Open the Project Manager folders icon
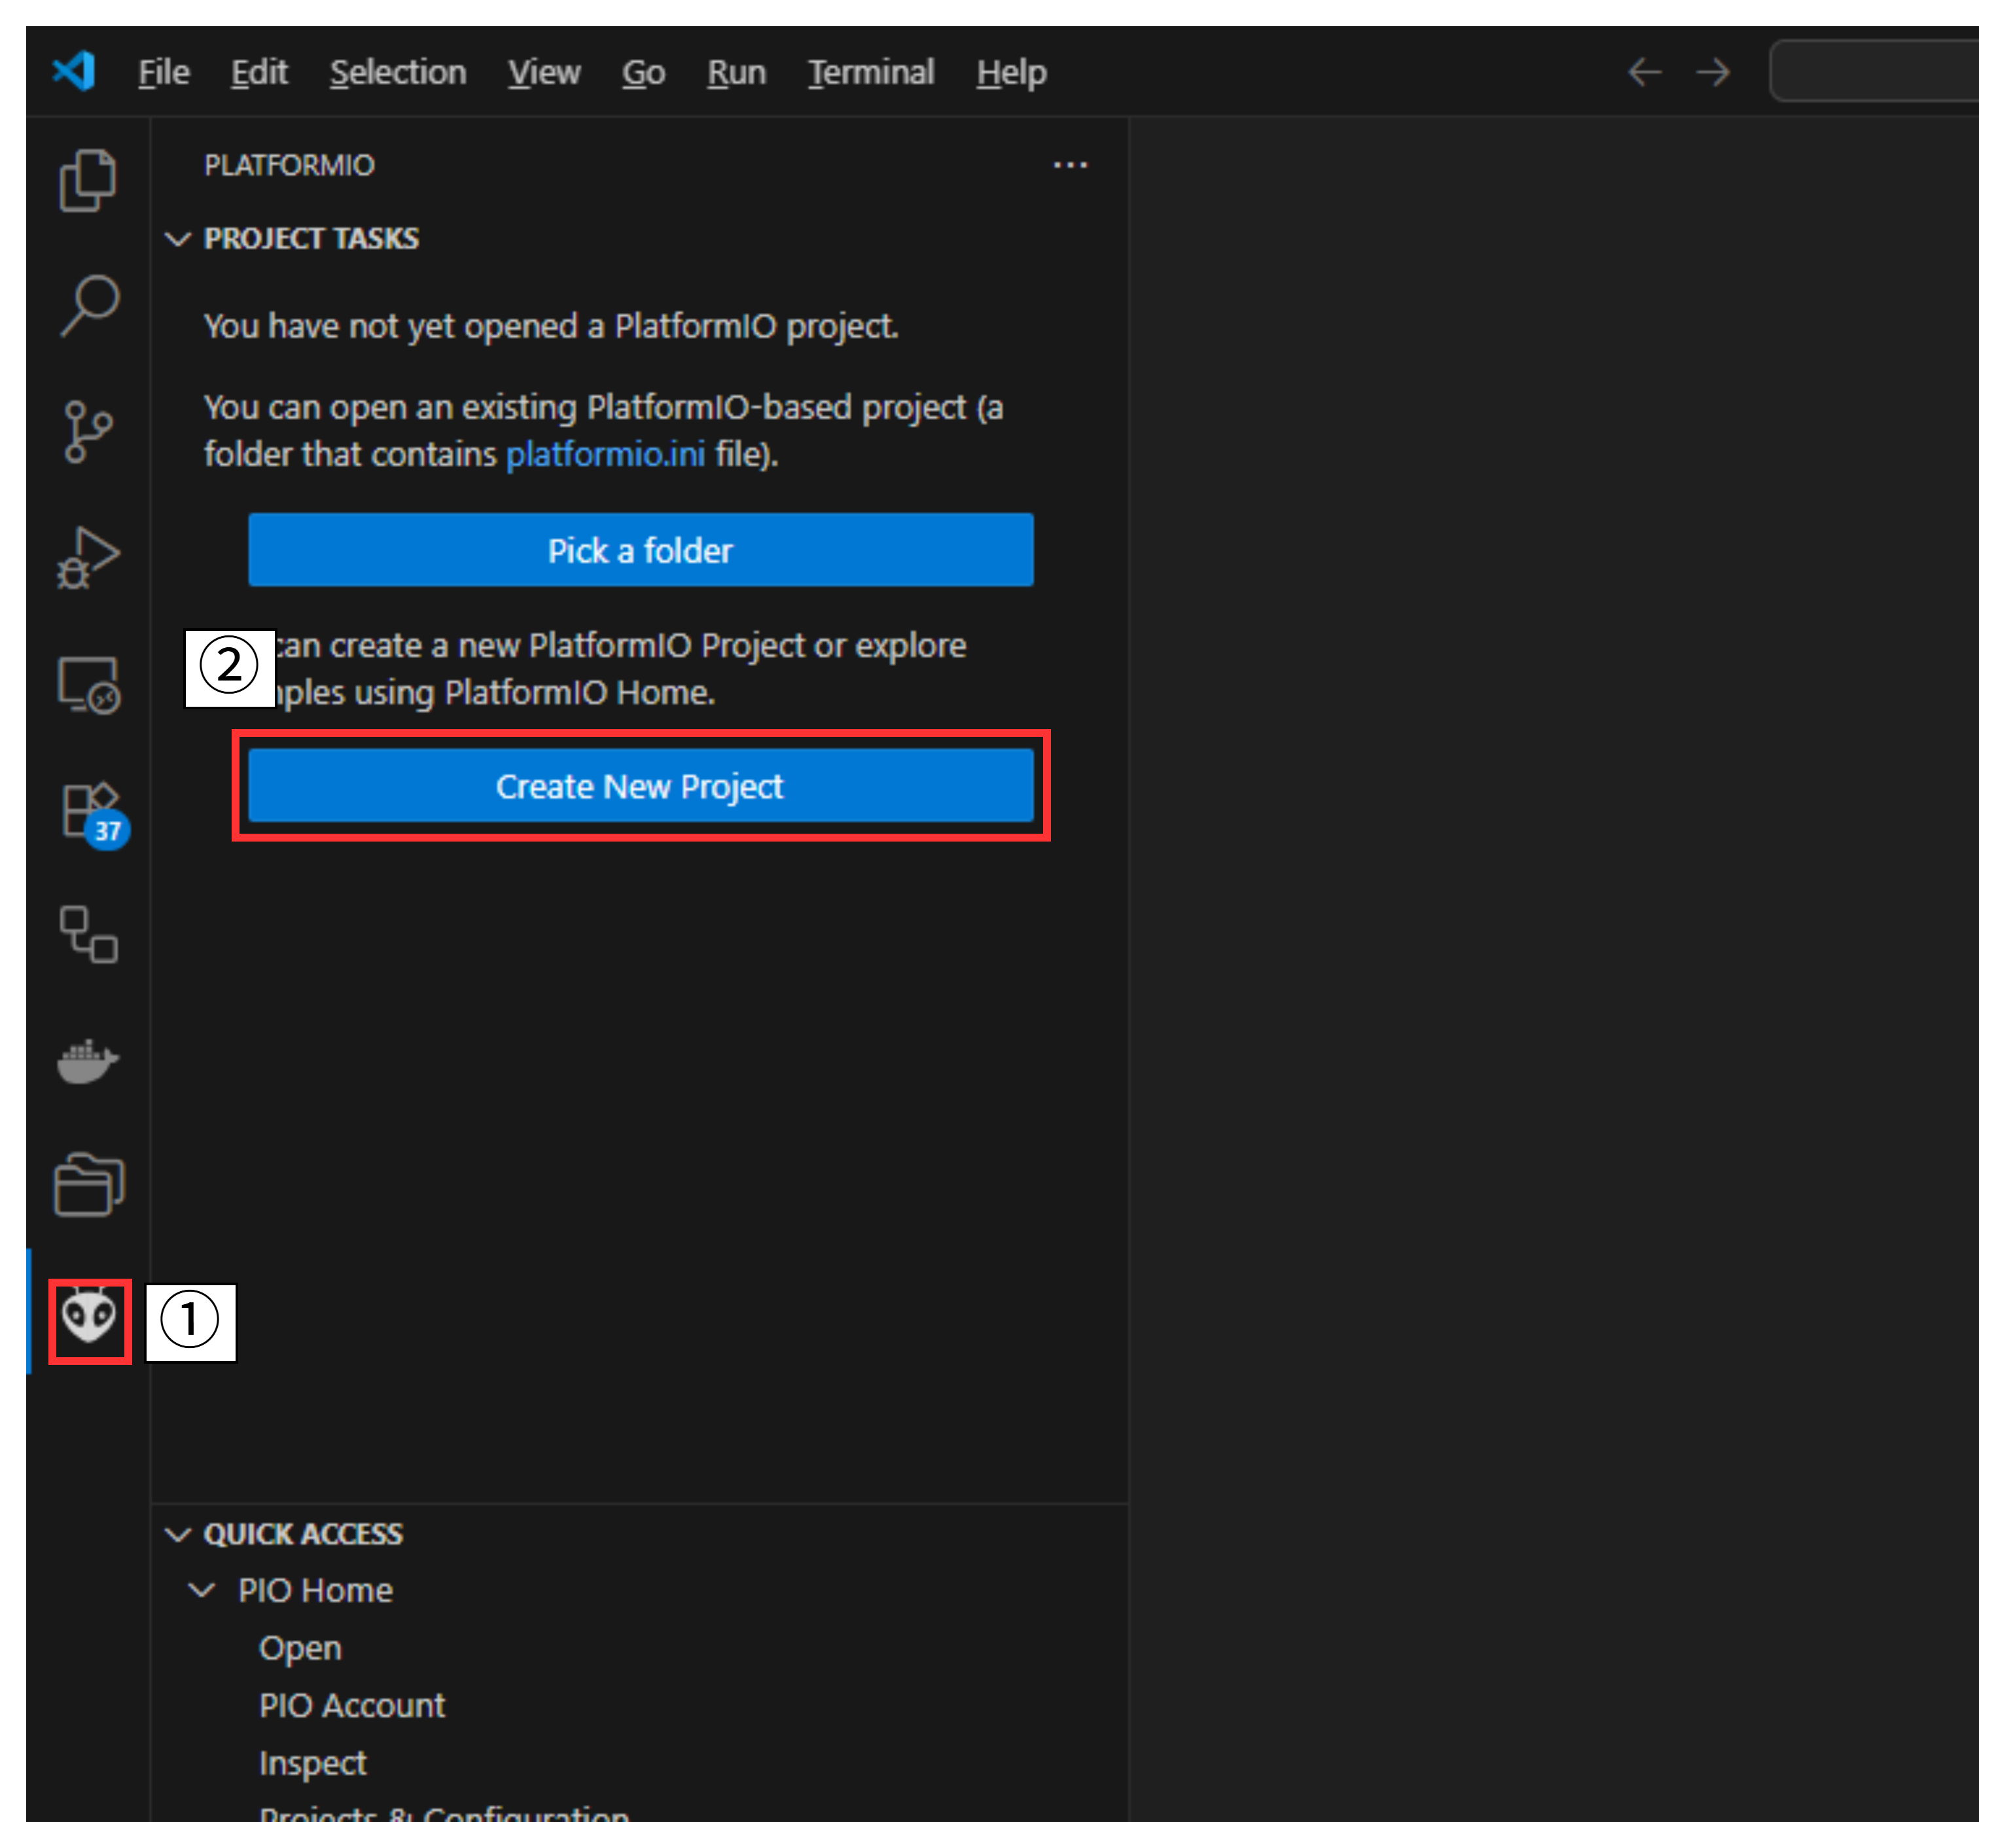Image resolution: width=2005 pixels, height=1848 pixels. click(88, 1186)
